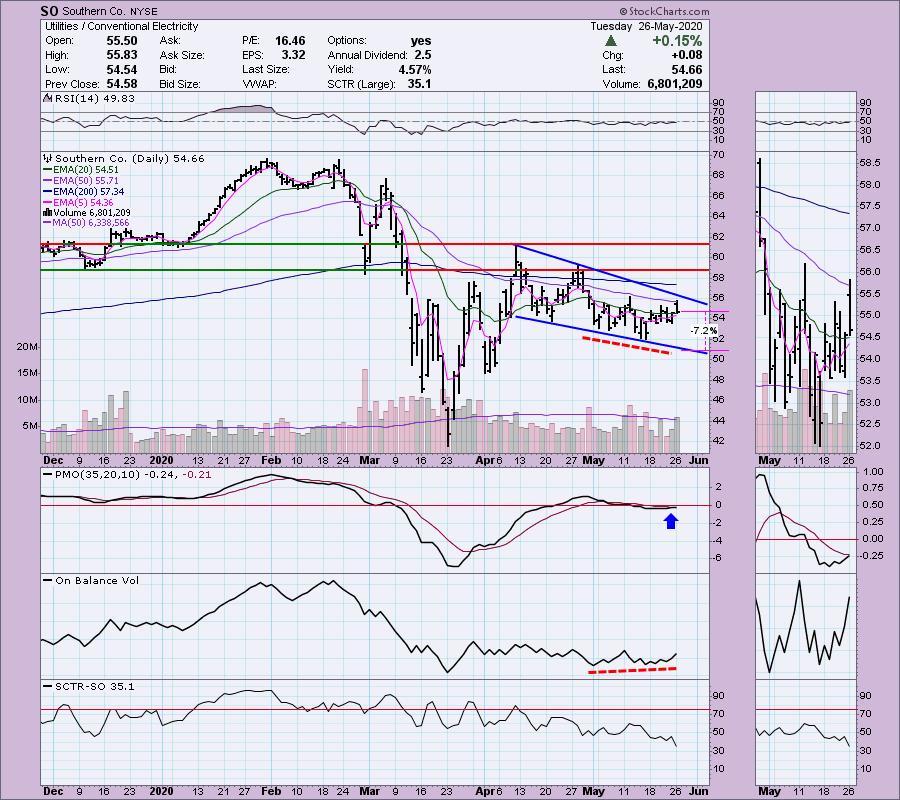This screenshot has width=900, height=800.
Task: Click the '-7.2%' annotation label on the price chart
Action: point(704,331)
